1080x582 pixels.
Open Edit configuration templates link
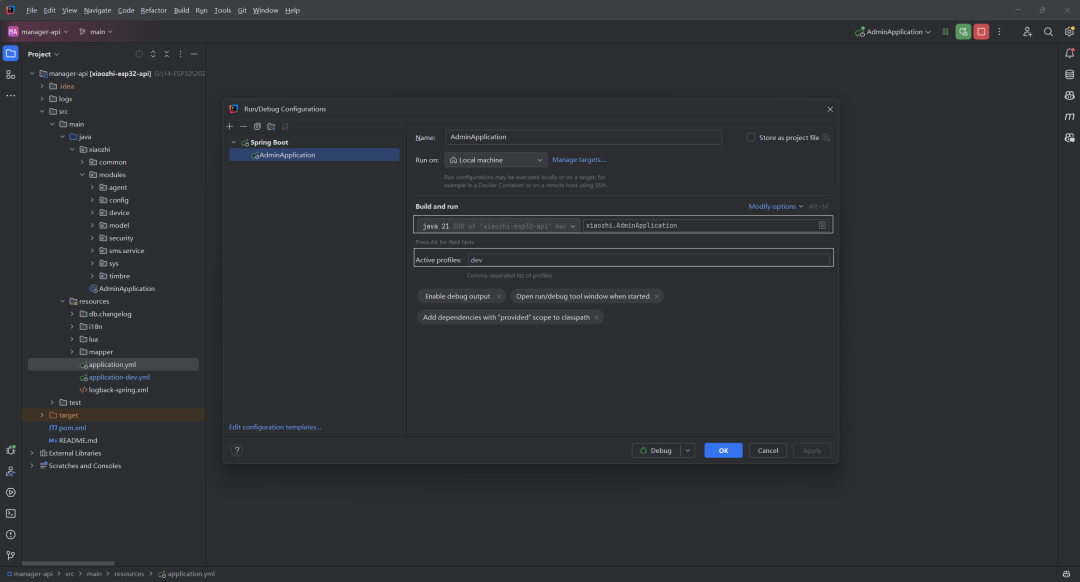275,427
